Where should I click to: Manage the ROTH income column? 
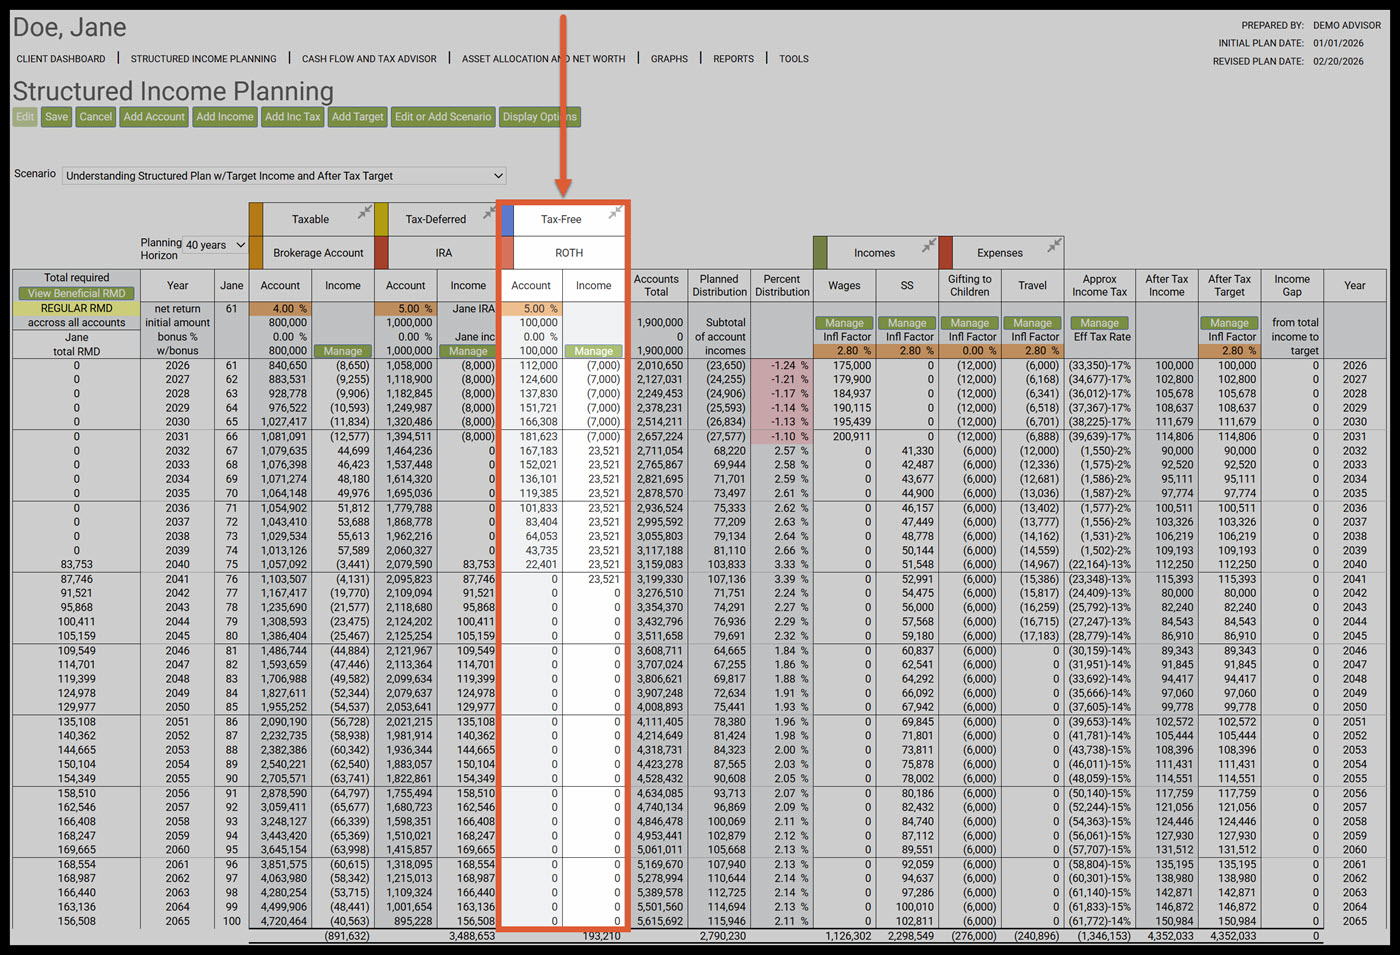tap(593, 352)
